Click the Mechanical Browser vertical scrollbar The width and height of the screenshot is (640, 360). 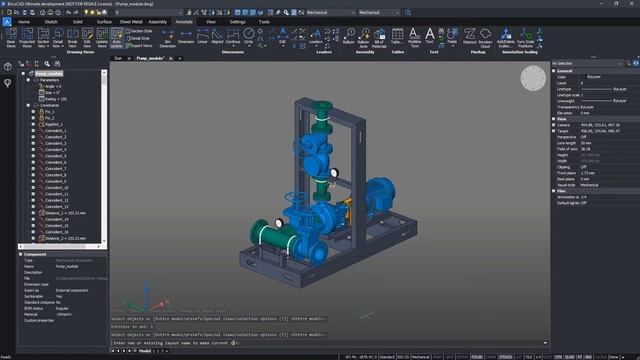pyautogui.click(x=104, y=156)
